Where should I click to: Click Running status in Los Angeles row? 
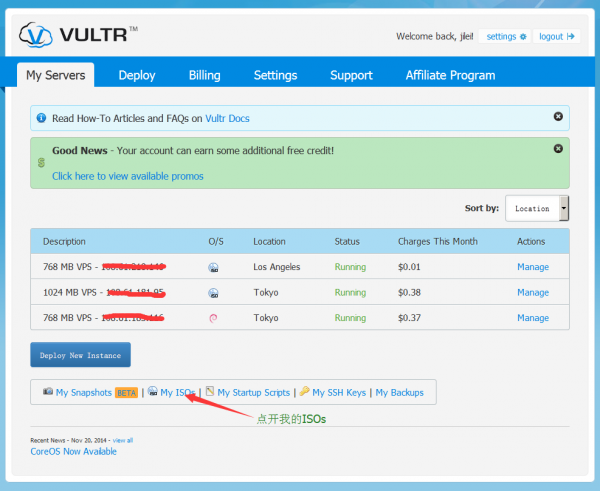coord(350,267)
